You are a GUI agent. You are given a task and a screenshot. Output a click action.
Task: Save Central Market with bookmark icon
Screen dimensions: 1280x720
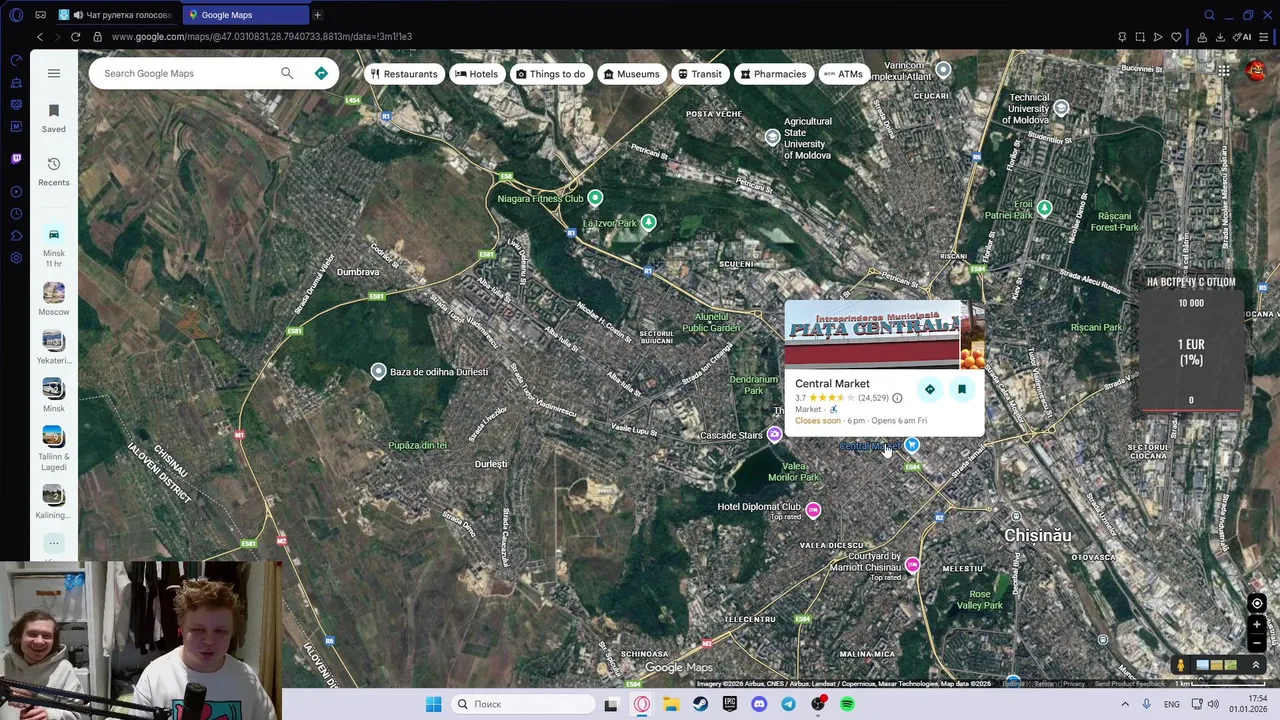[x=962, y=389]
